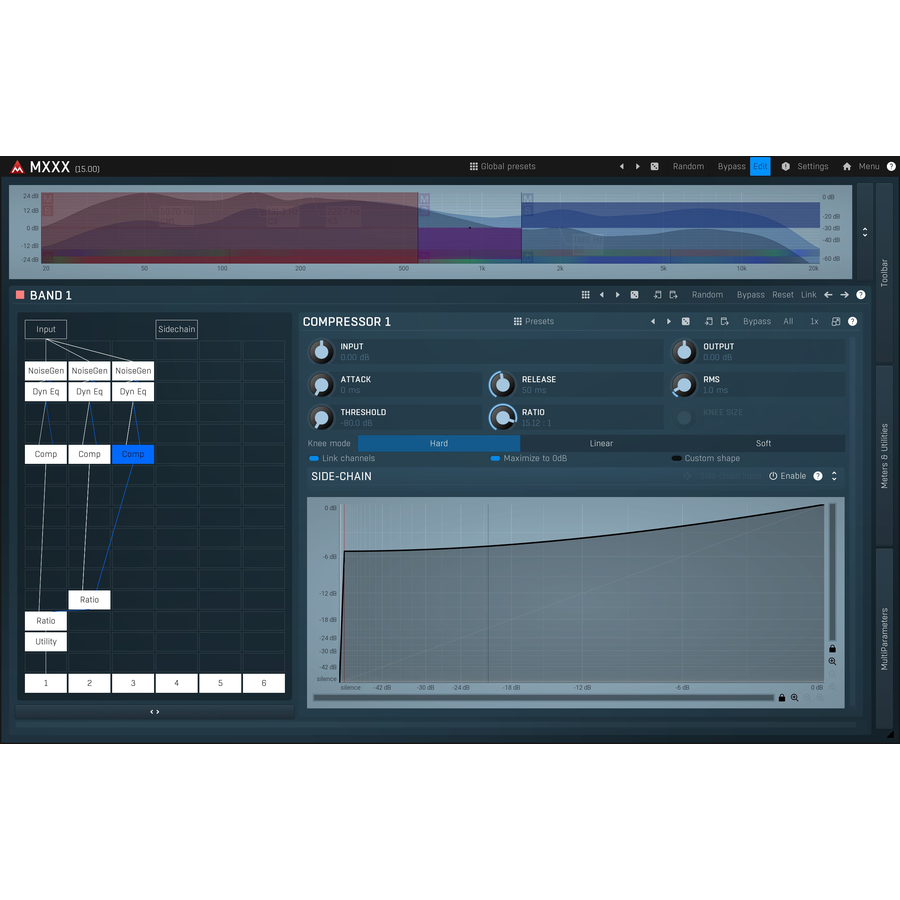
Task: Click the Band 1 Reset button
Action: [783, 295]
